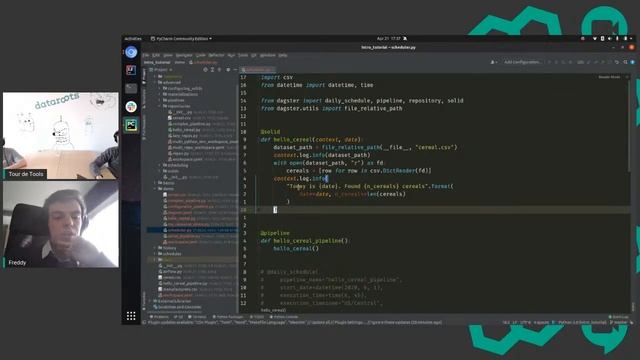Click the PyCharm icon in the dock

131,125
